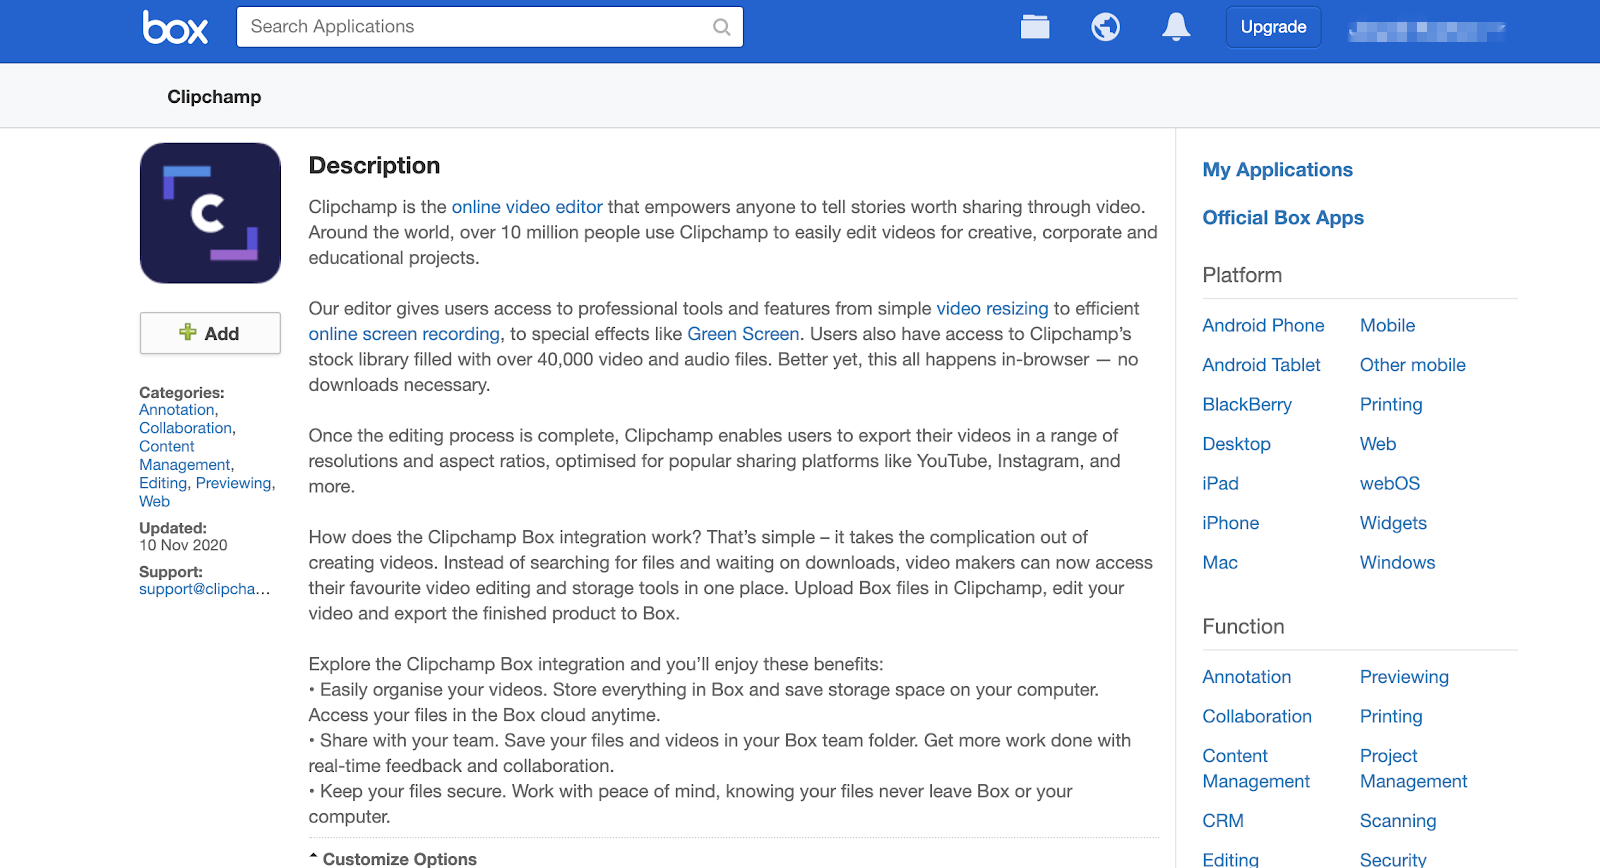This screenshot has width=1600, height=868.
Task: Open Editing category under Categories
Action: 163,483
